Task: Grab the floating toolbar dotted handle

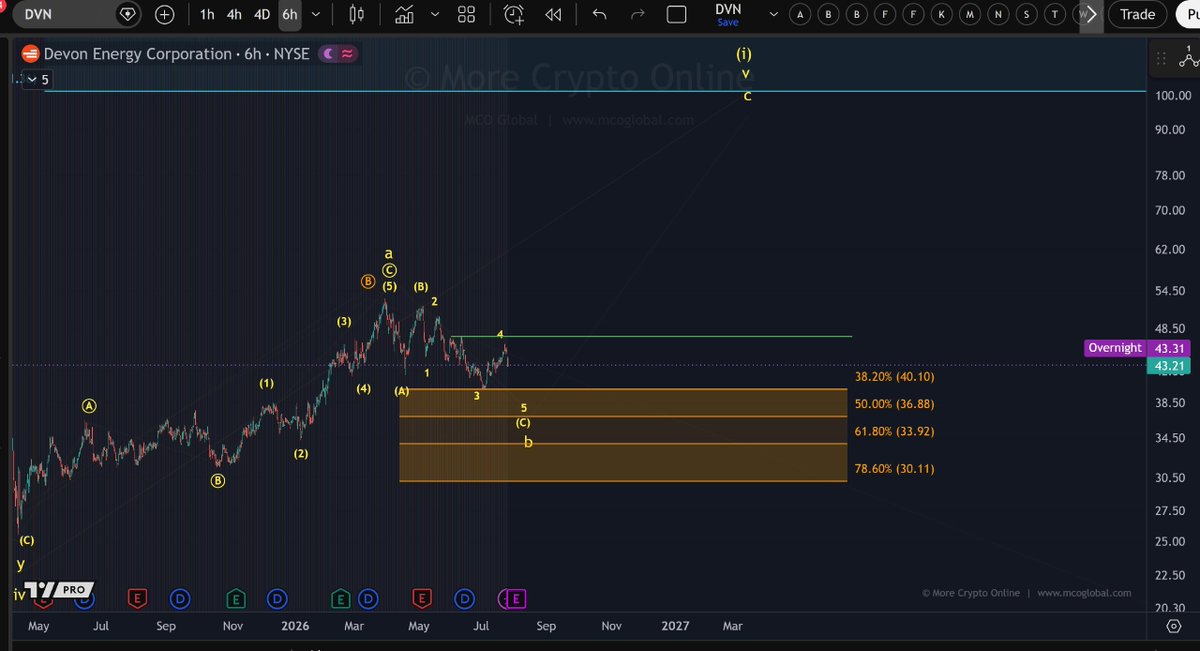Action: tap(1159, 58)
